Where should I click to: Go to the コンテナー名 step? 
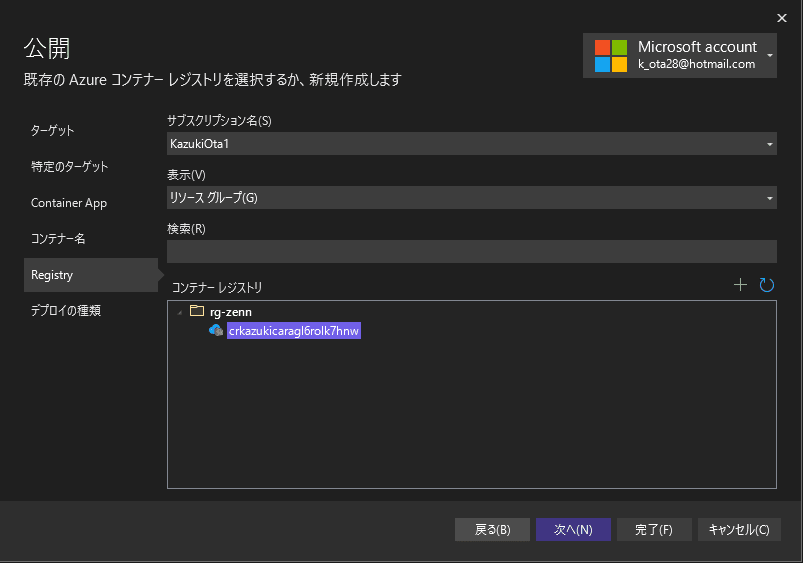[x=58, y=239]
